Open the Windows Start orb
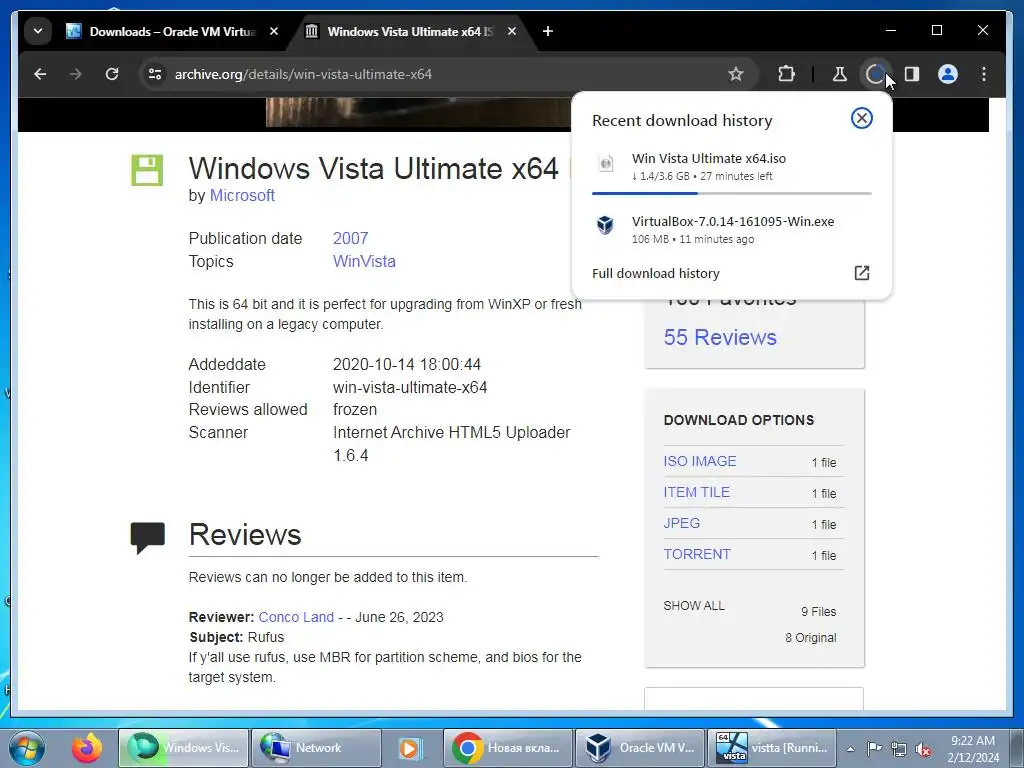Viewport: 1024px width, 768px height. pyautogui.click(x=26, y=748)
